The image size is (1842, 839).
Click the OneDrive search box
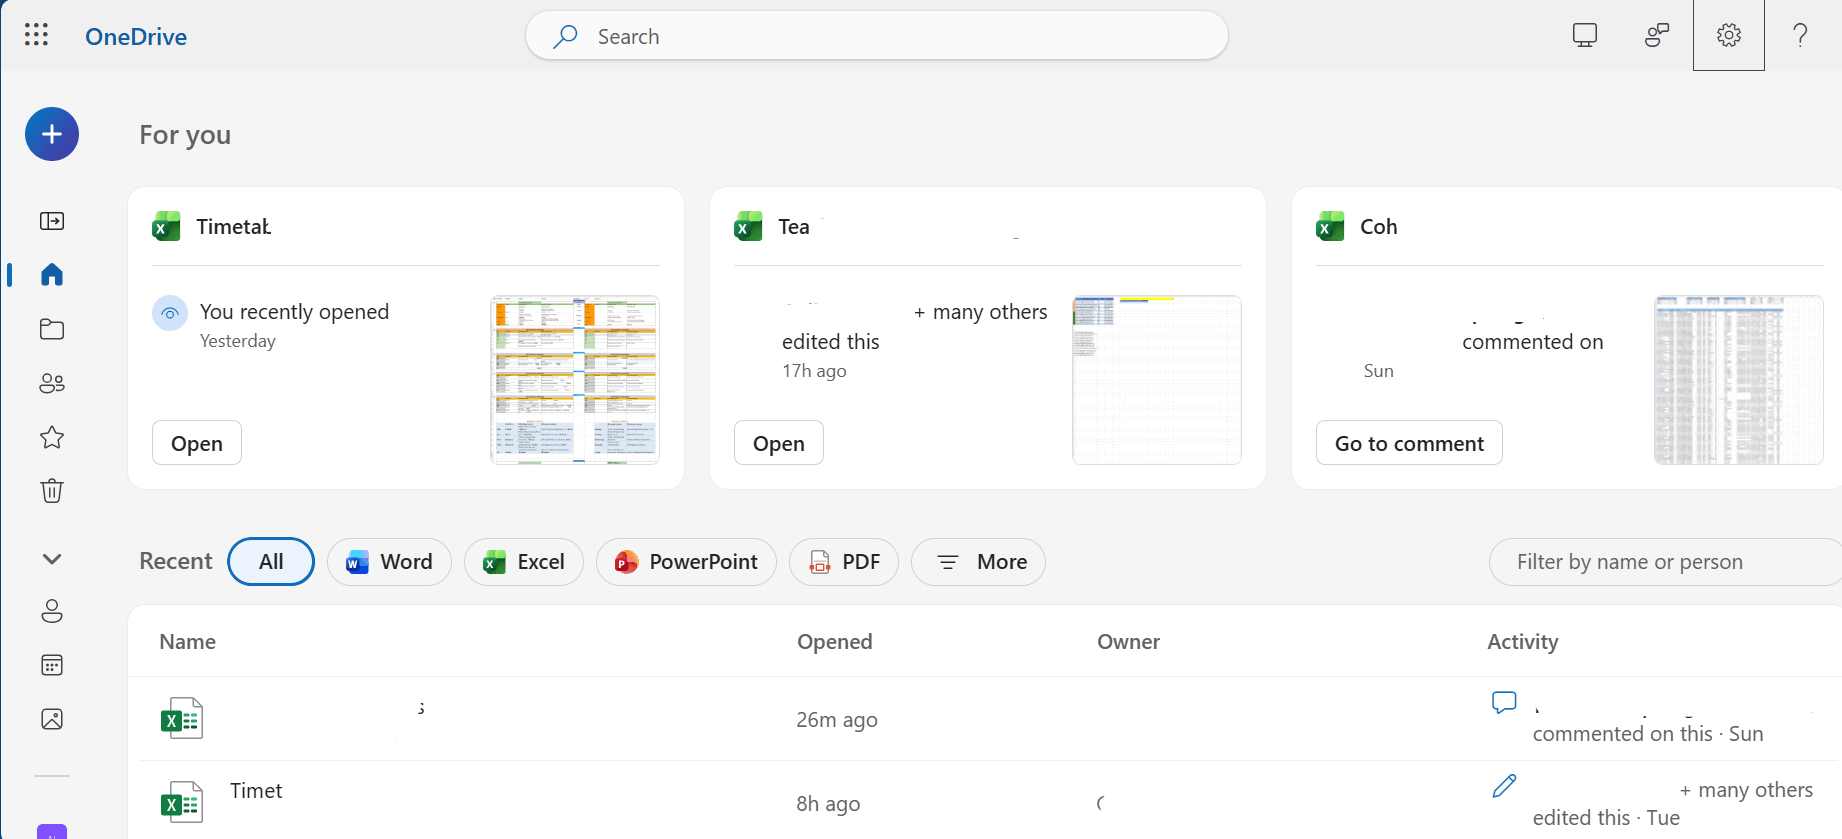pos(876,36)
